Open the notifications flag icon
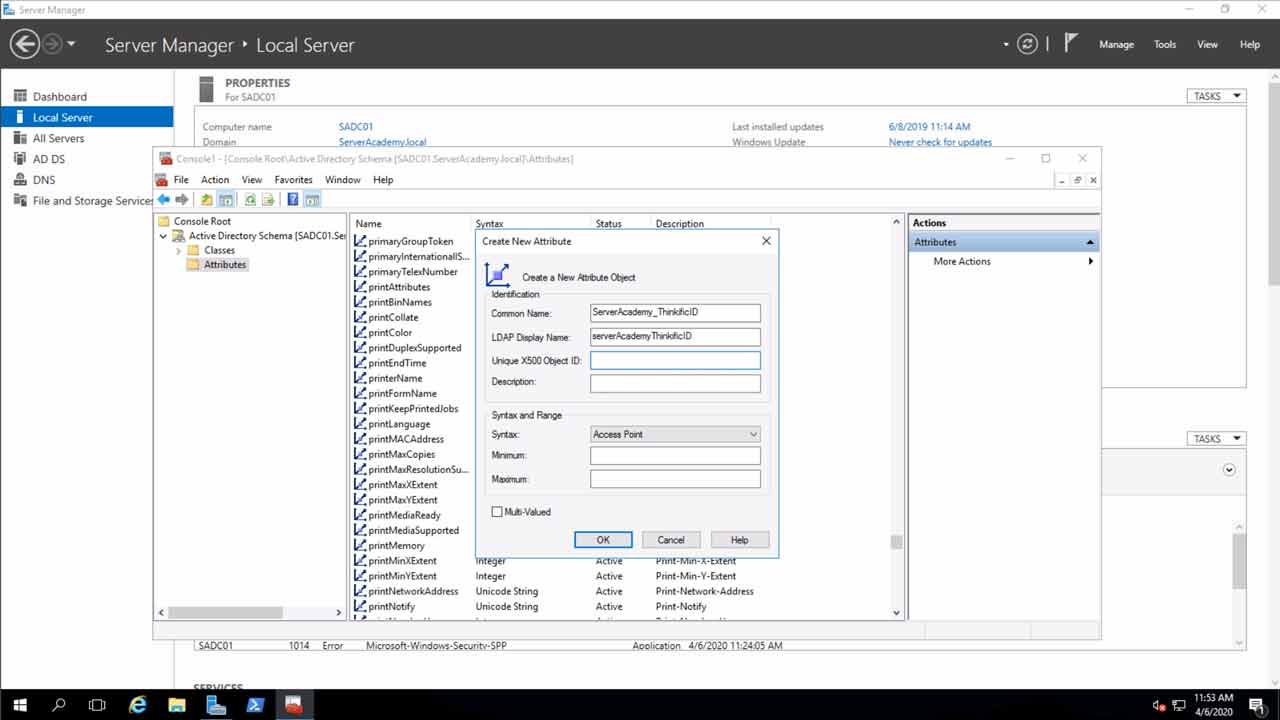This screenshot has width=1280, height=720. point(1071,43)
